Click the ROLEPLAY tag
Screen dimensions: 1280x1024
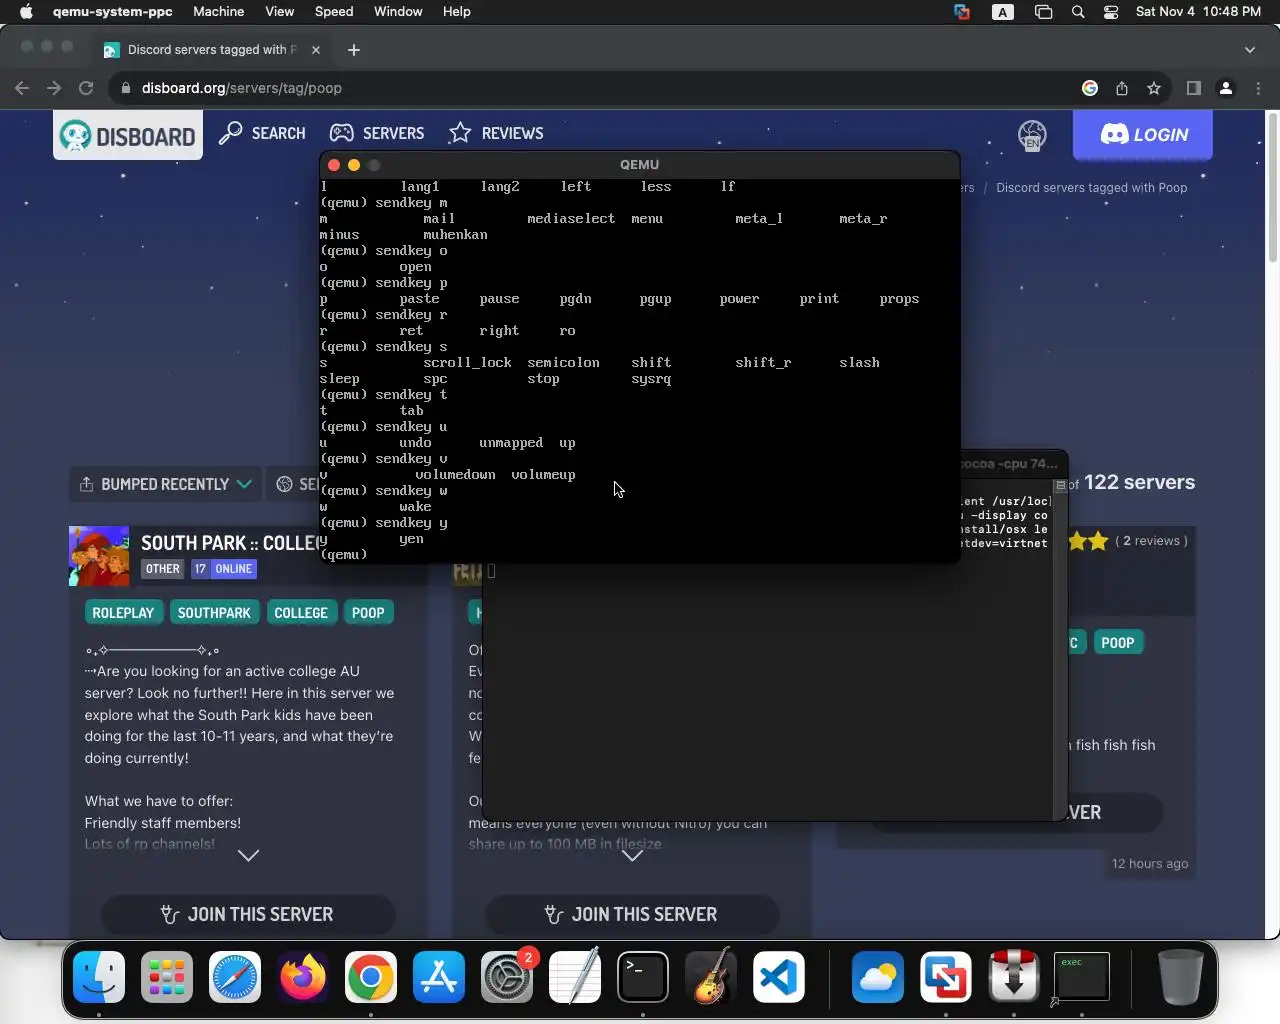click(123, 613)
